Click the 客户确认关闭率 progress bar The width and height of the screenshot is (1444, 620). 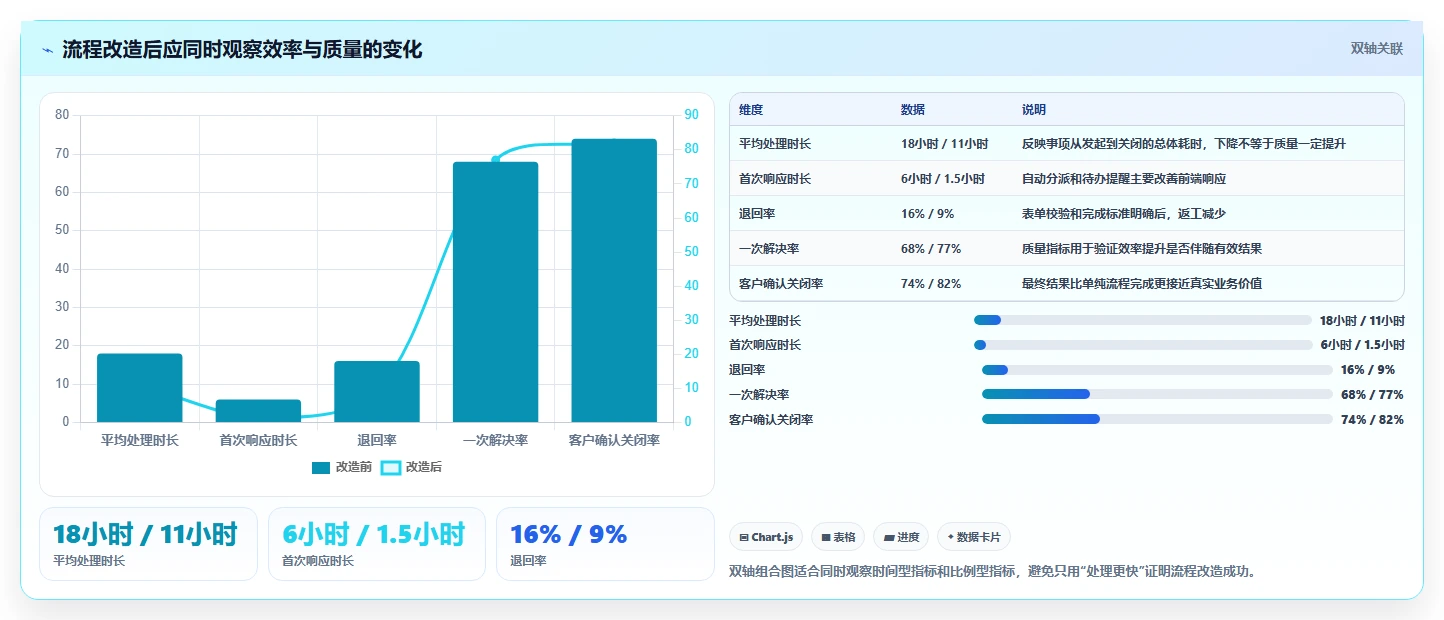[x=1157, y=419]
